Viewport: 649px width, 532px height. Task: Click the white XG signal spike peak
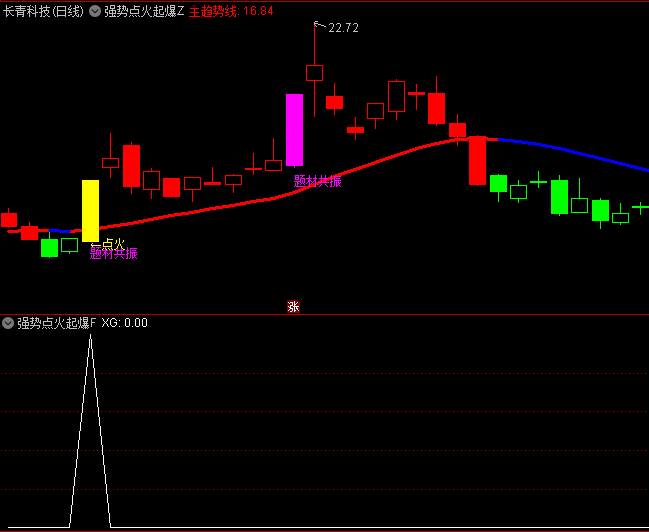90,336
